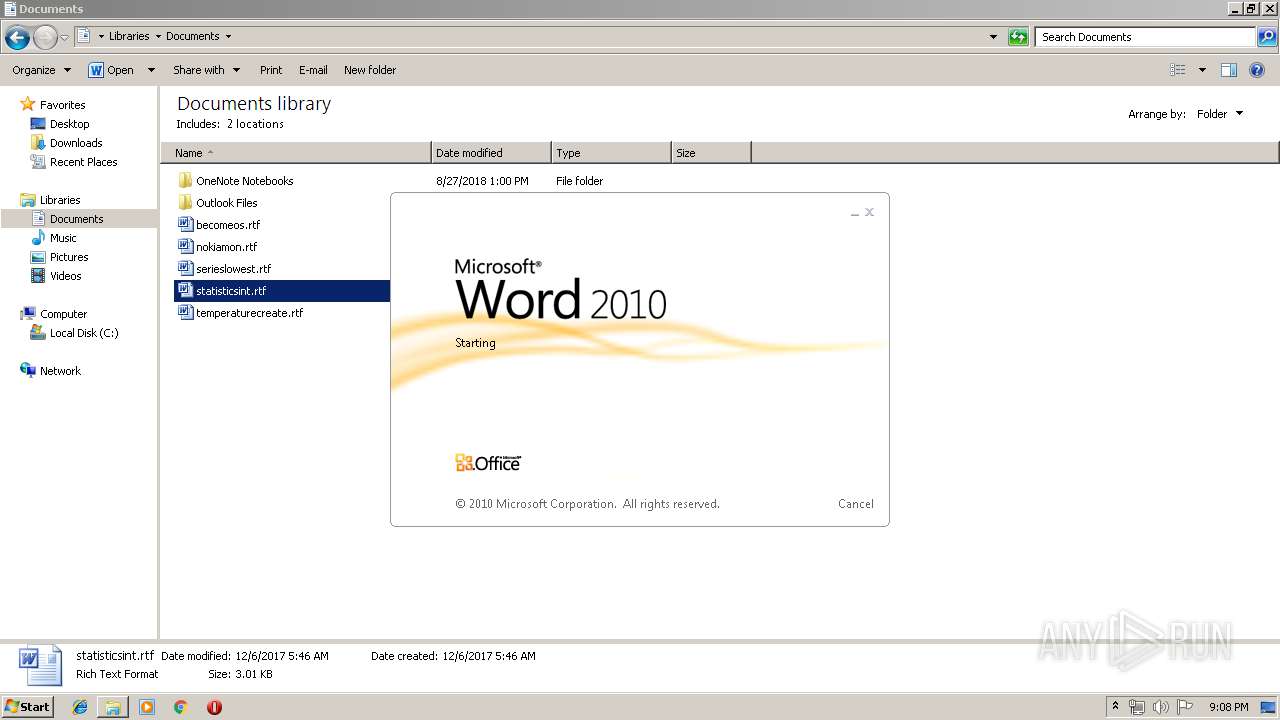Open Windows Media Player from taskbar

pyautogui.click(x=147, y=707)
